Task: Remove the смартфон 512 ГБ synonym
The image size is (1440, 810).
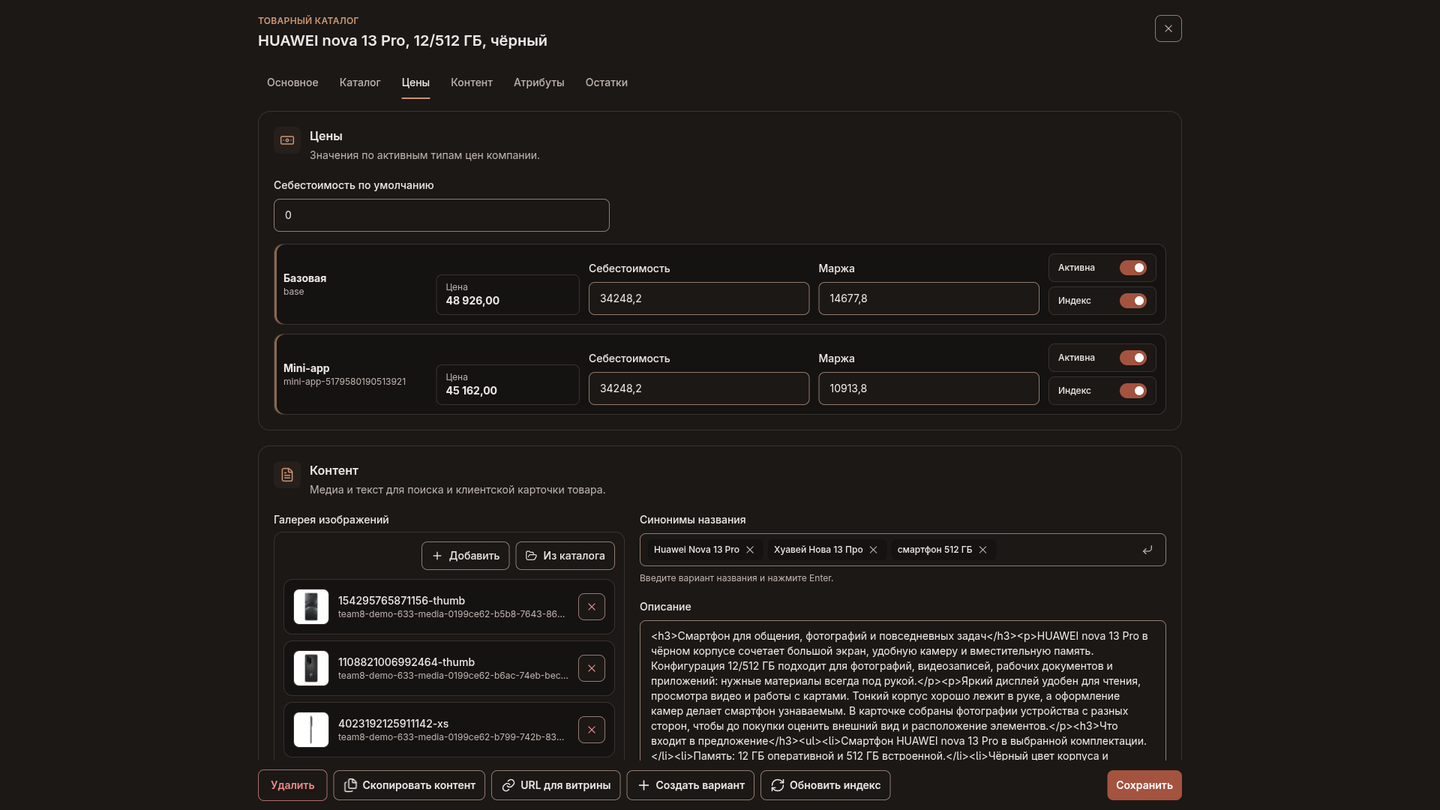Action: [x=983, y=550]
